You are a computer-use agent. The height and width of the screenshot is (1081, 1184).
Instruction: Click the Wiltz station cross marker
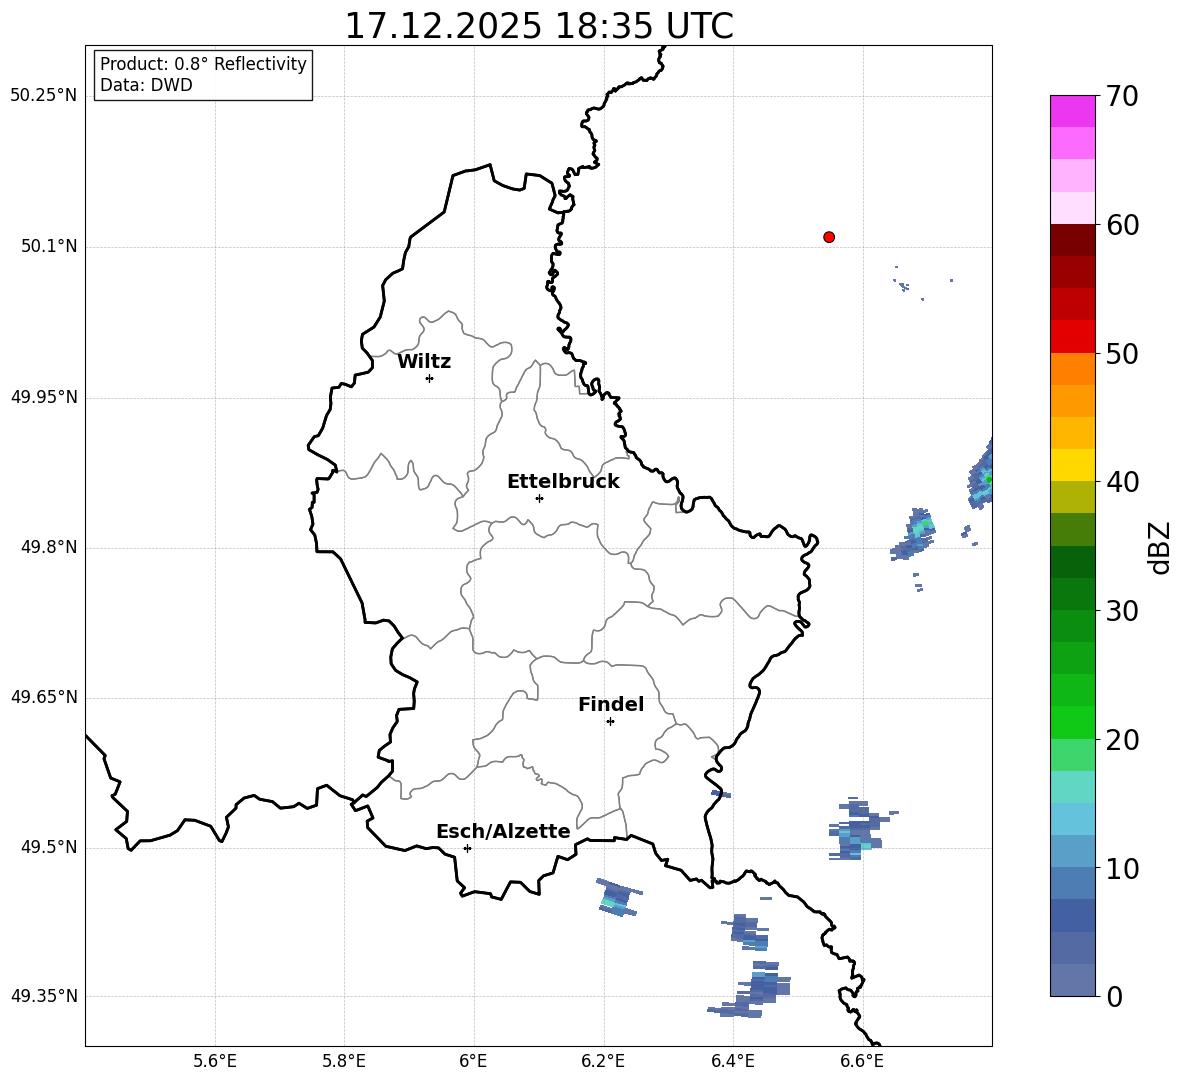tap(429, 378)
